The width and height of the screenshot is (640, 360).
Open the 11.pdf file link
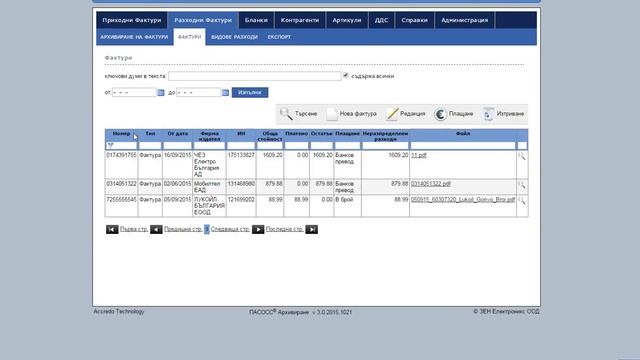[419, 155]
